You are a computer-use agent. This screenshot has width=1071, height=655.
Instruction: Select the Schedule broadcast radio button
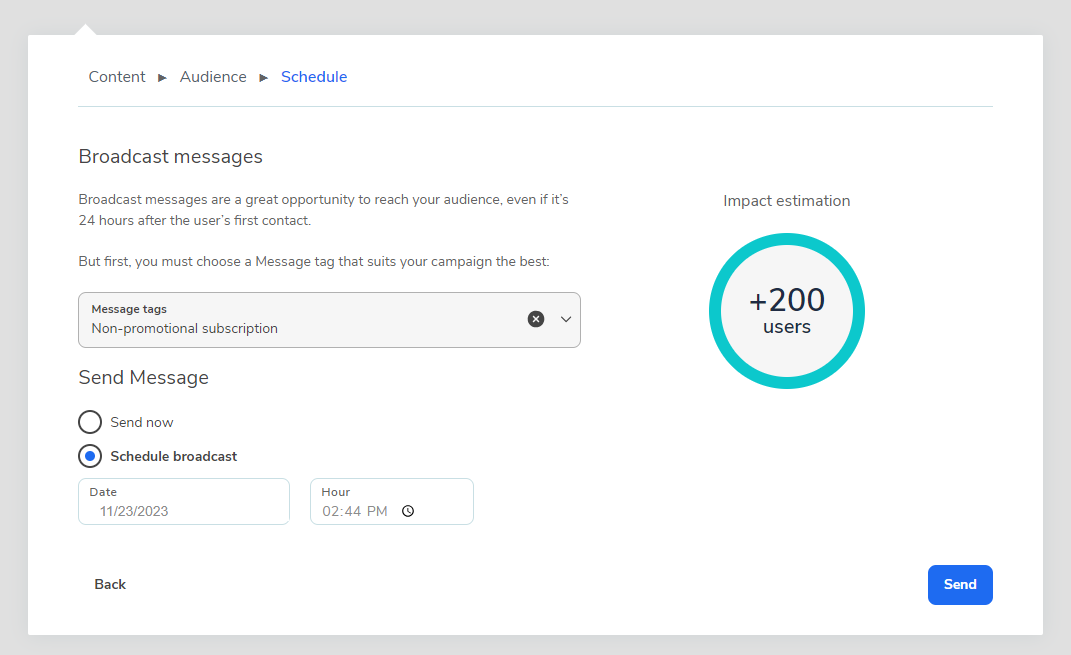(90, 456)
